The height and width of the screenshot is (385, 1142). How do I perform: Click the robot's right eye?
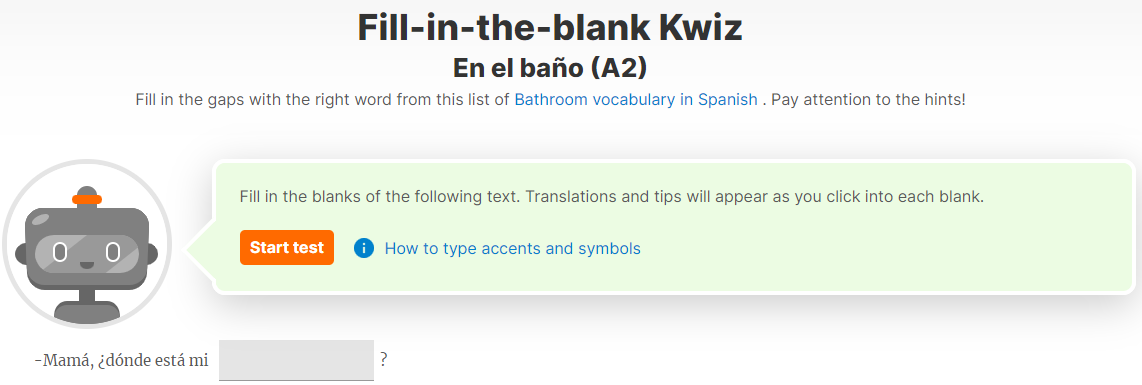coord(113,253)
